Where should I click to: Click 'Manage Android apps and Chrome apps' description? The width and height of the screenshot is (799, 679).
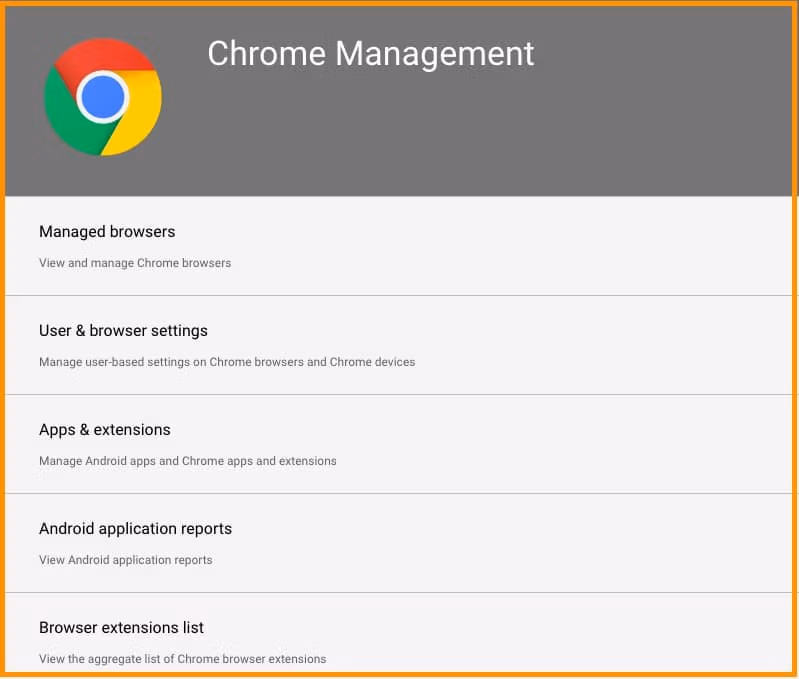click(x=188, y=461)
